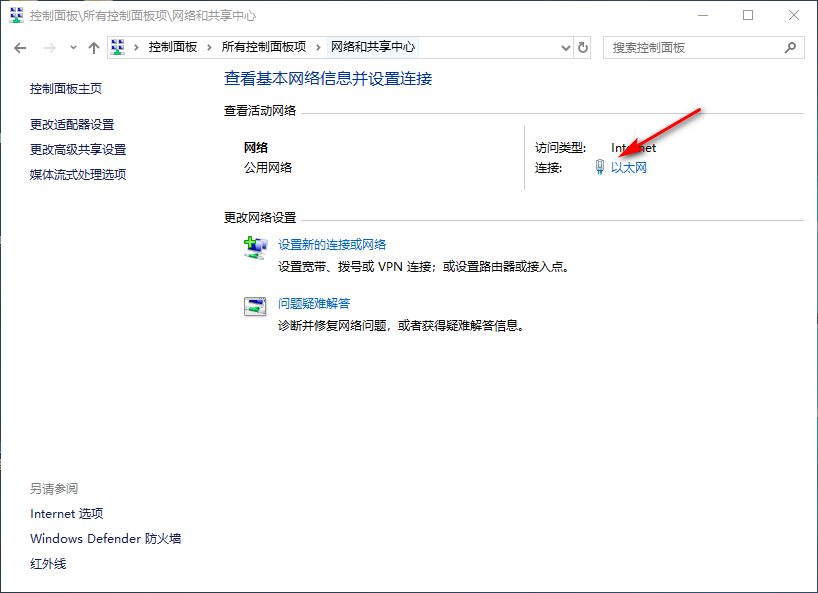Screen dimensions: 818x593
Task: Open Windows Defender 防火墙 link
Action: click(x=105, y=539)
